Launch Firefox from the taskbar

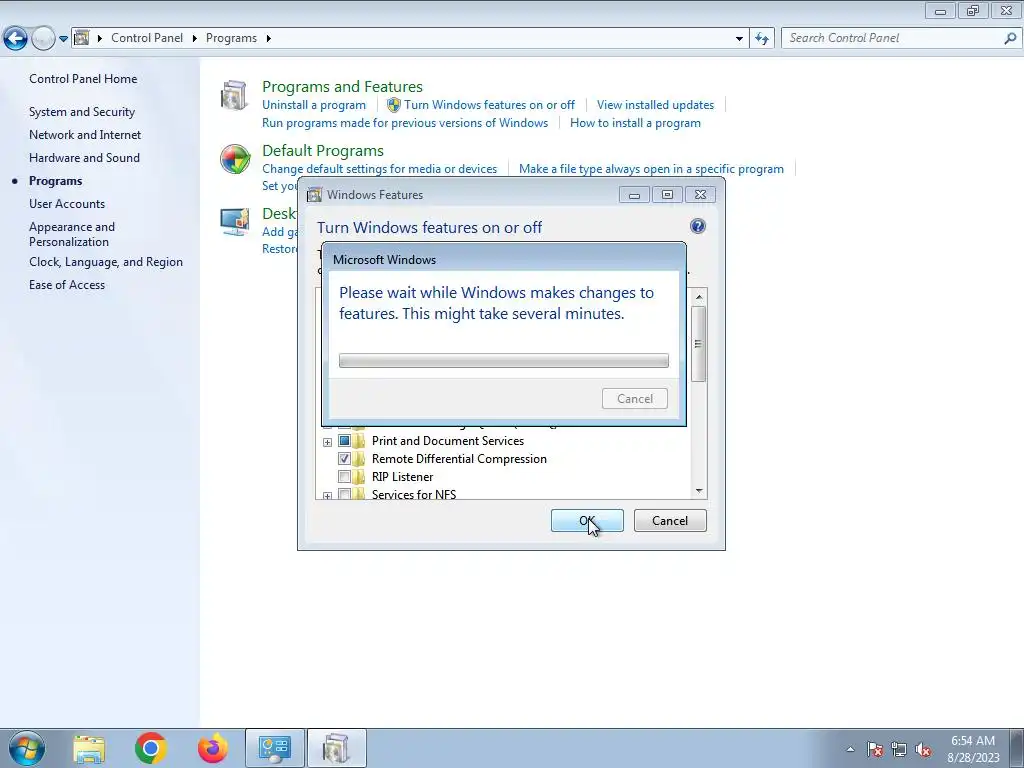(x=213, y=748)
